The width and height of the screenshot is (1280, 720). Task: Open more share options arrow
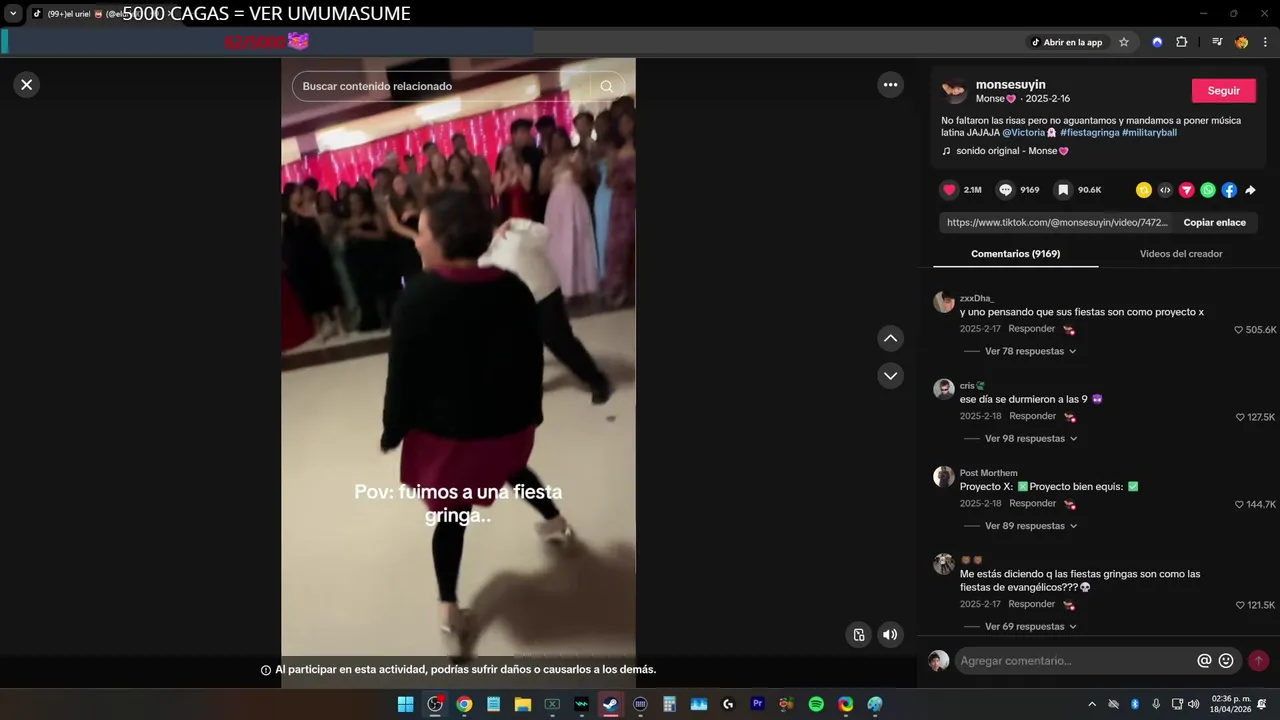click(1250, 190)
